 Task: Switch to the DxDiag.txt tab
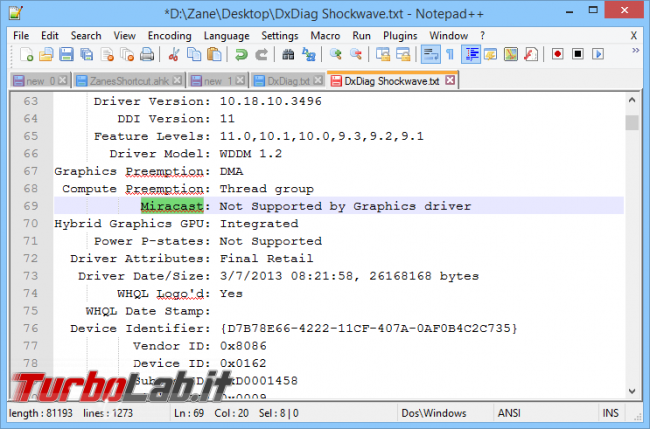tap(288, 80)
